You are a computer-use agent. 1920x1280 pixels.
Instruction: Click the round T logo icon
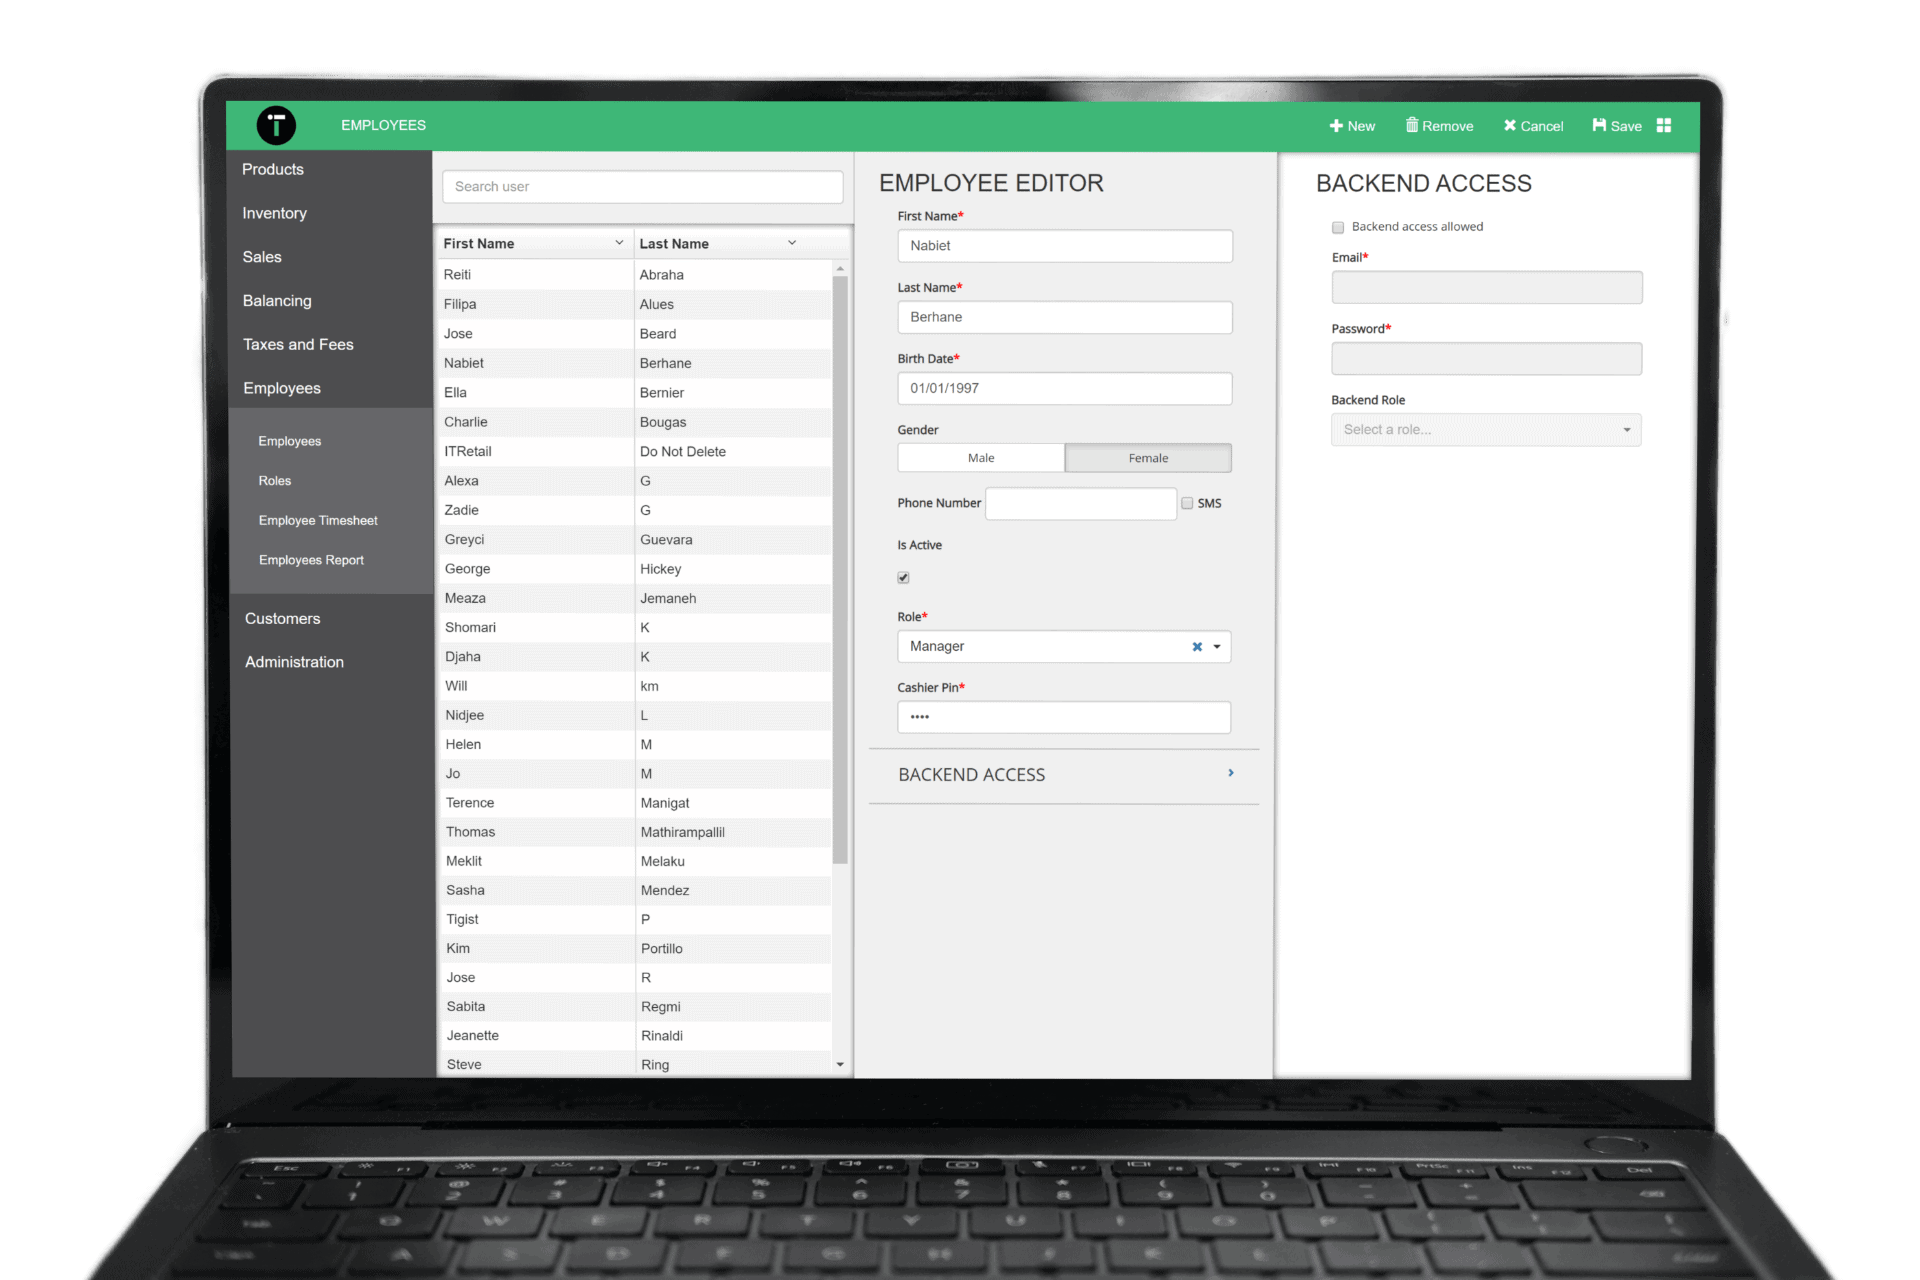point(276,125)
